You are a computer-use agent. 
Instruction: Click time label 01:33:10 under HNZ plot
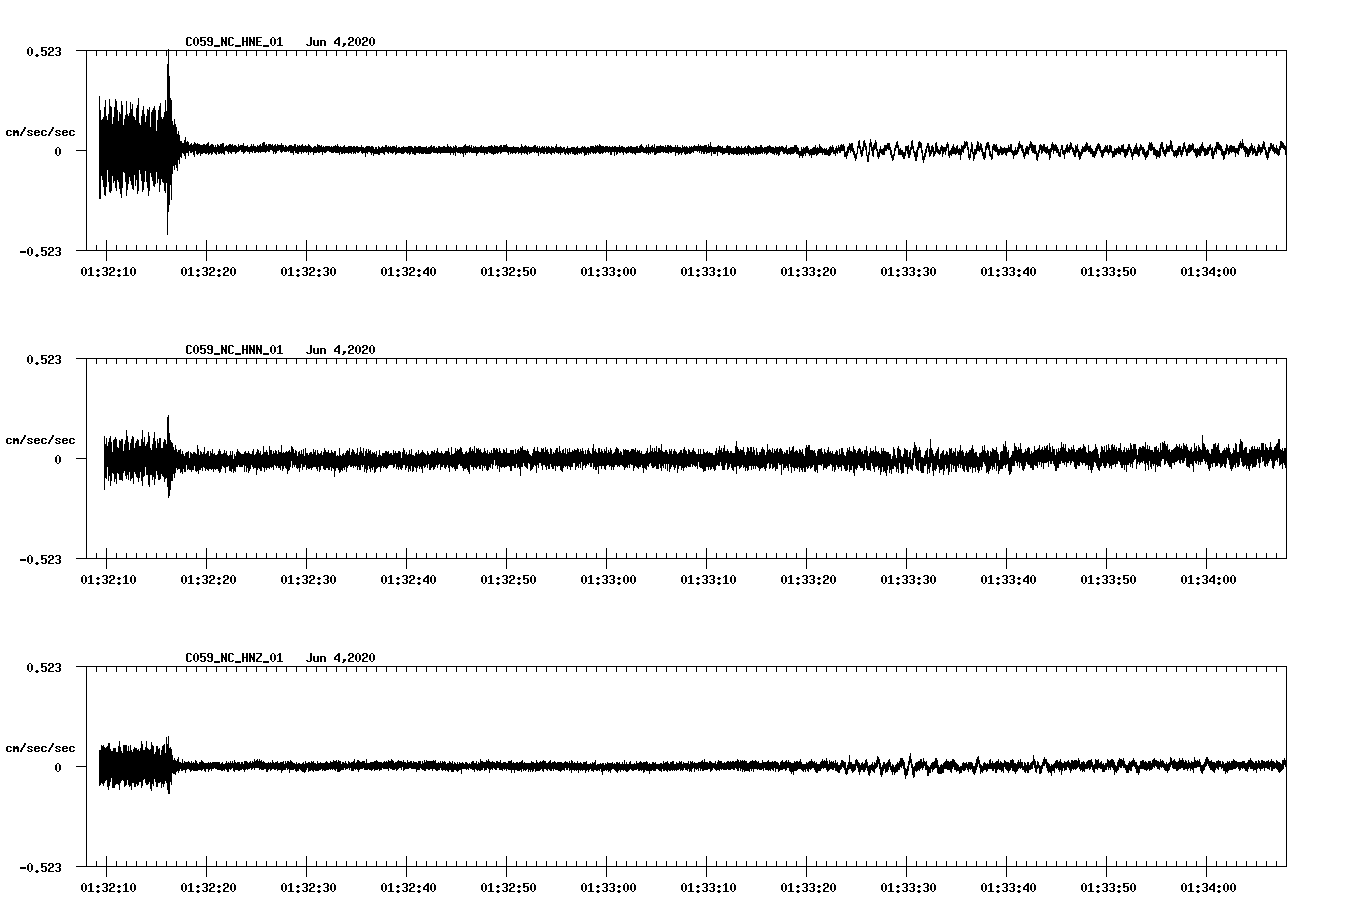click(708, 888)
